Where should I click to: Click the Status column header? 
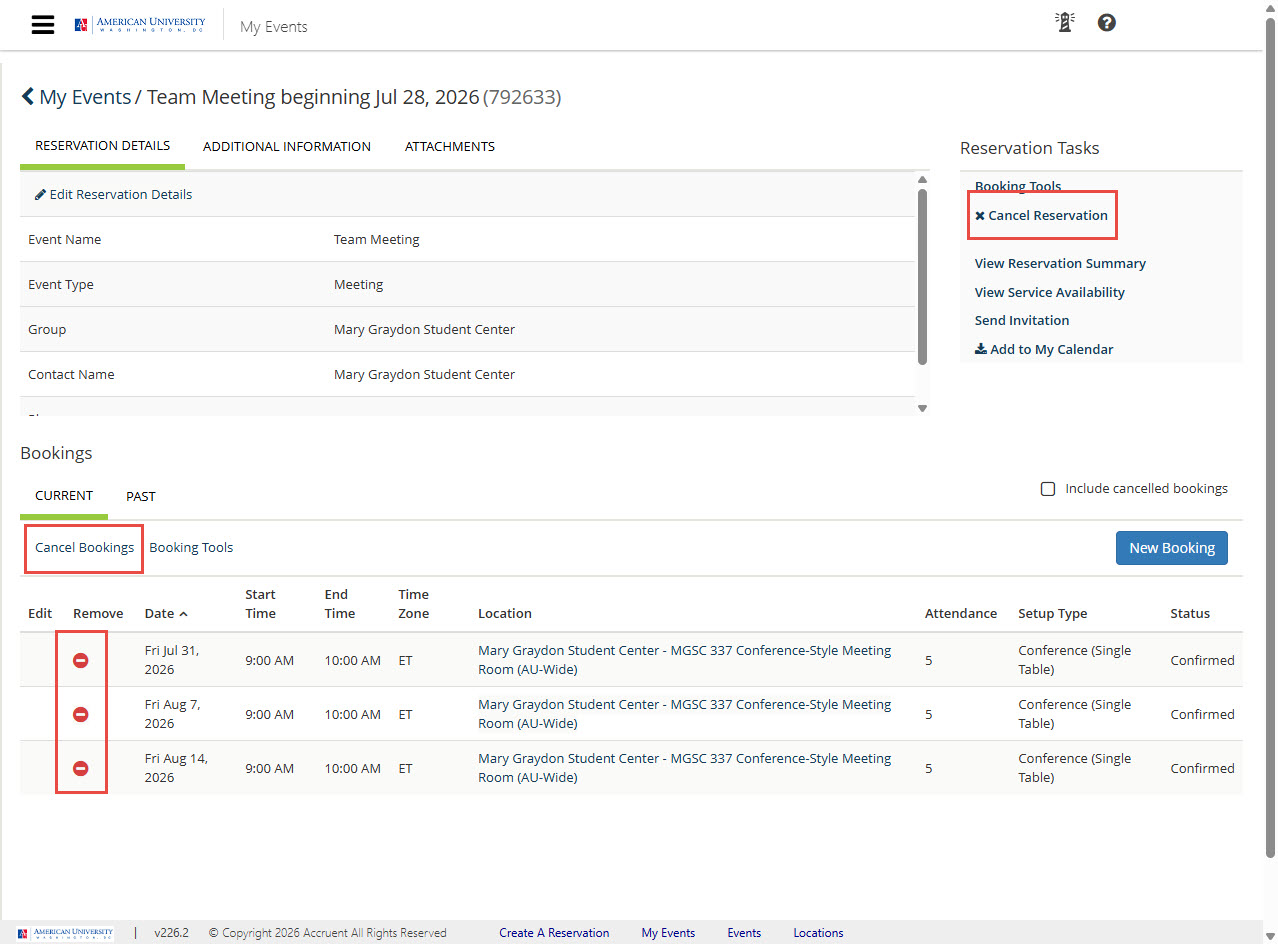coord(1190,613)
